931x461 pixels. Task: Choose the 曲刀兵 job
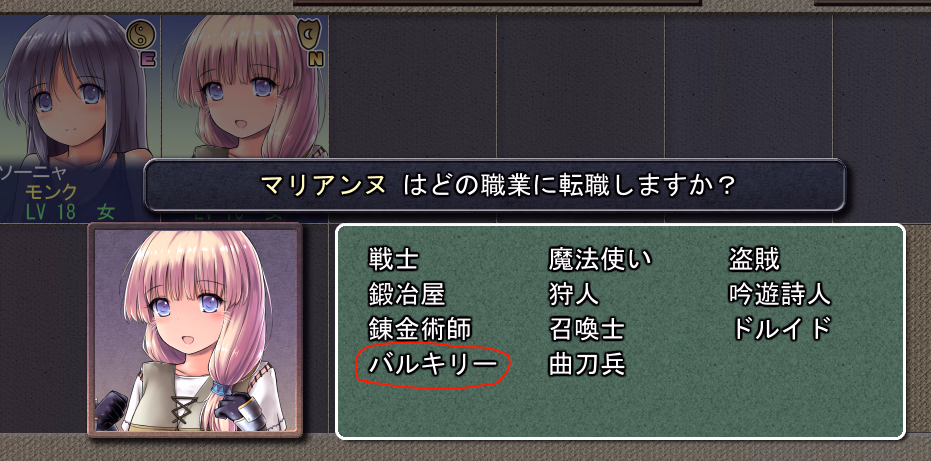click(x=587, y=364)
